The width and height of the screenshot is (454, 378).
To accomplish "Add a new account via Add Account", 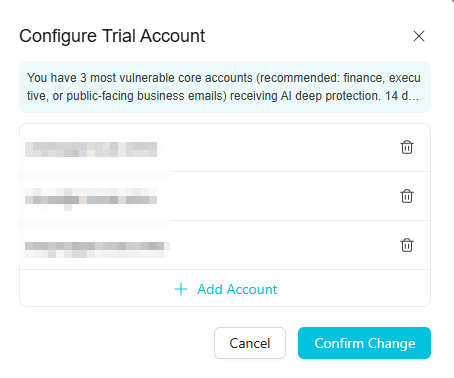I will tap(226, 289).
